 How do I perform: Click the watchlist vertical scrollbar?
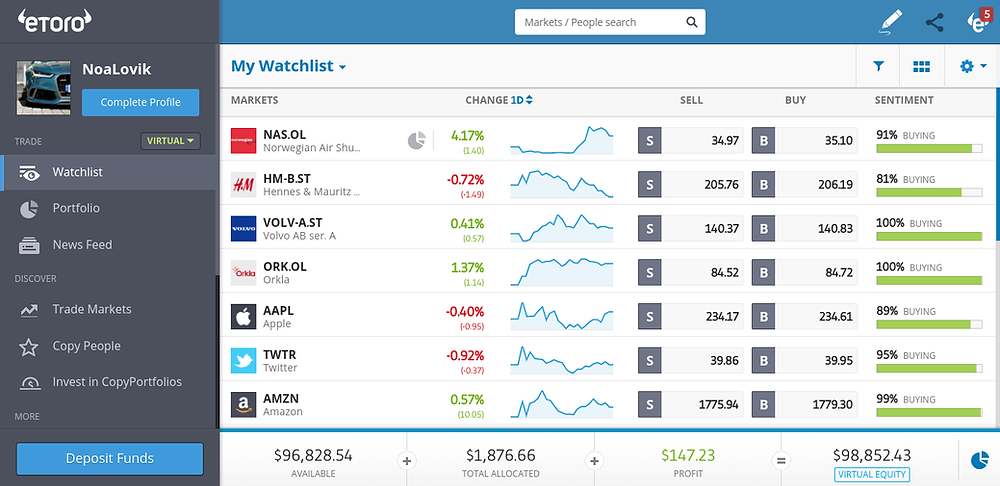(x=997, y=166)
